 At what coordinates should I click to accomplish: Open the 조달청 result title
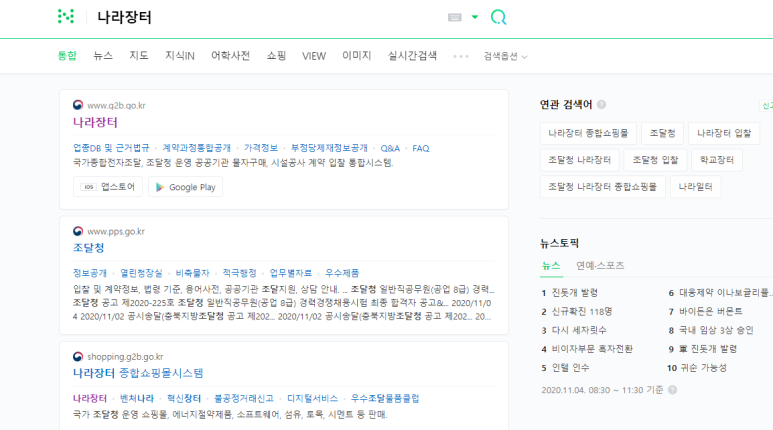[x=89, y=248]
